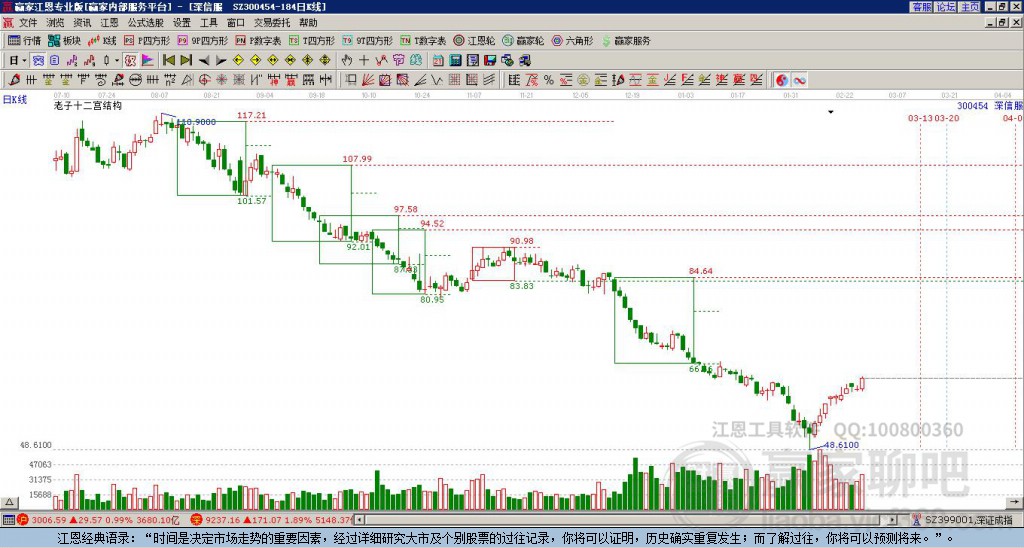Open the calculator icon

tap(456, 61)
